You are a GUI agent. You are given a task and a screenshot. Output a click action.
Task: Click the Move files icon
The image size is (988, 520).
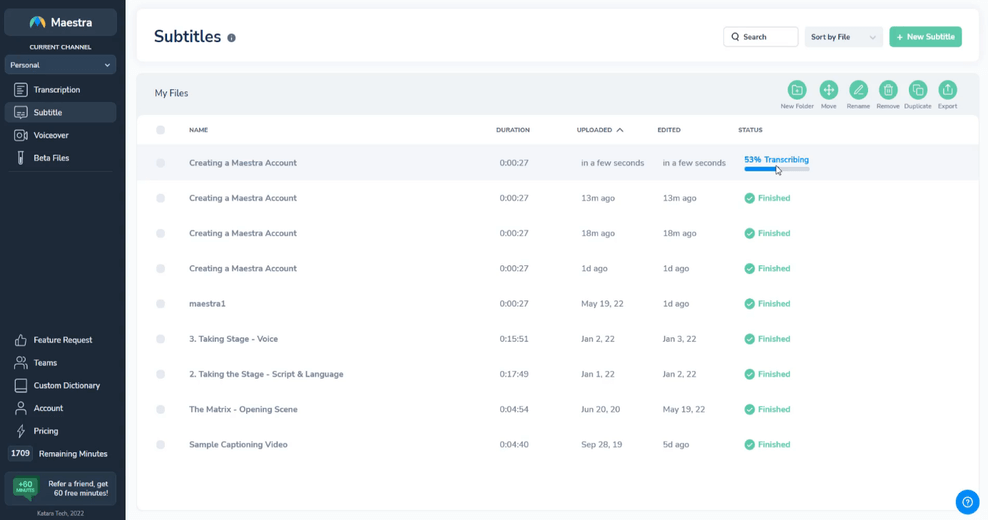[x=829, y=90]
